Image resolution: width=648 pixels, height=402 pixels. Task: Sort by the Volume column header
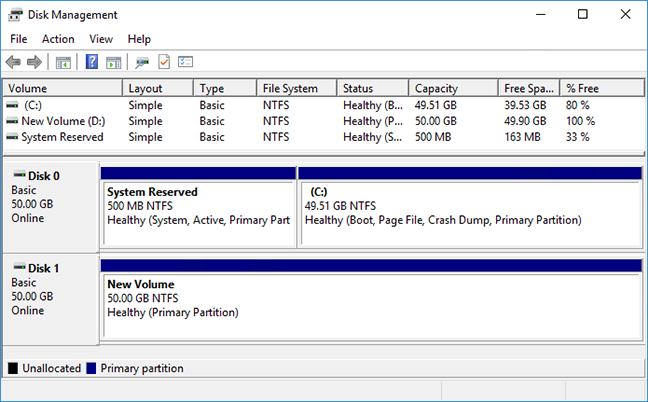(63, 88)
